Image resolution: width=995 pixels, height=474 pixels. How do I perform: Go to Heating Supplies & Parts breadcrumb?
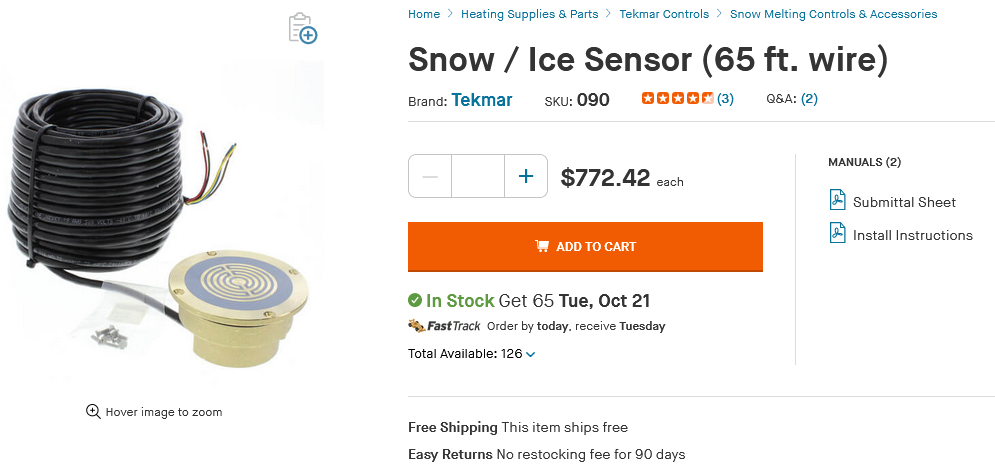tap(541, 14)
